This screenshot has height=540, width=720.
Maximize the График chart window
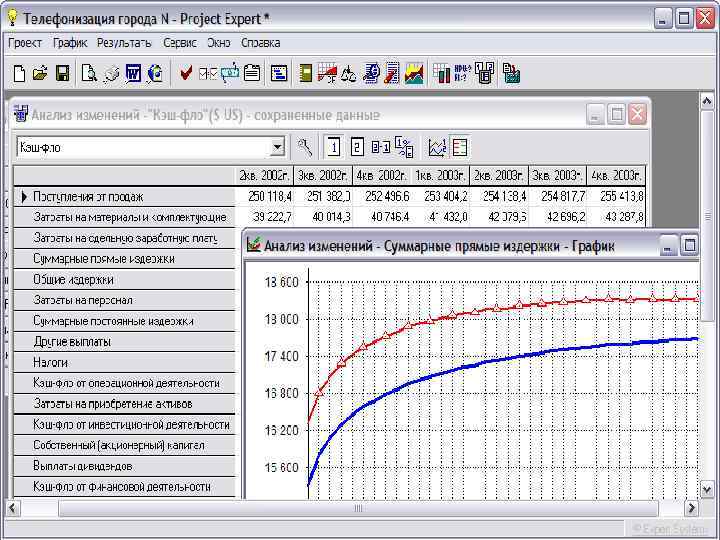690,246
